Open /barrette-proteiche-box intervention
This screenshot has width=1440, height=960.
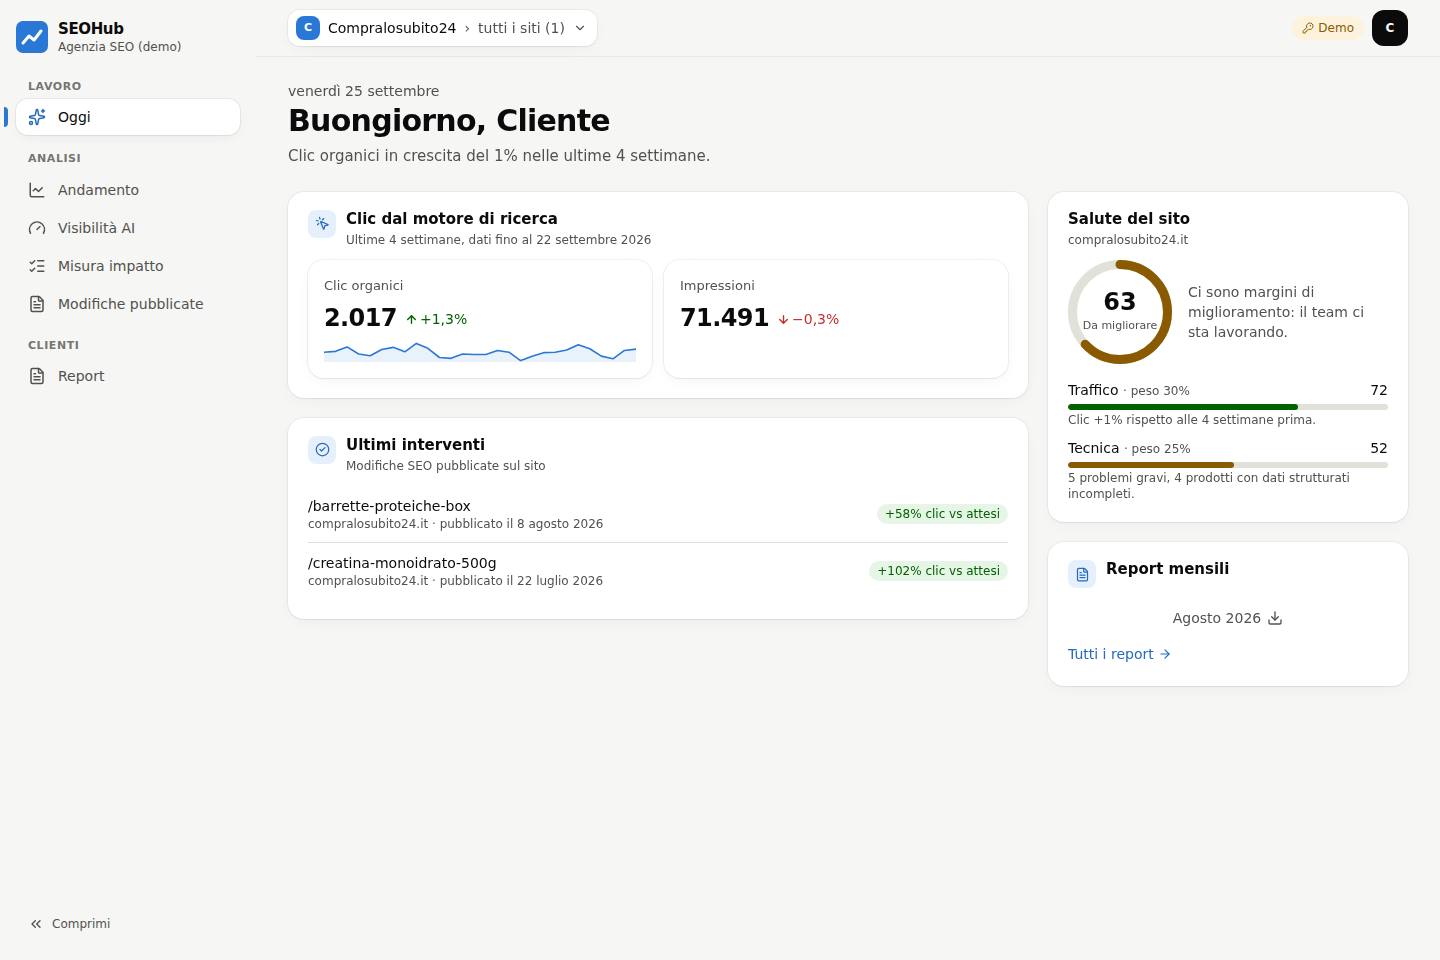(658, 514)
